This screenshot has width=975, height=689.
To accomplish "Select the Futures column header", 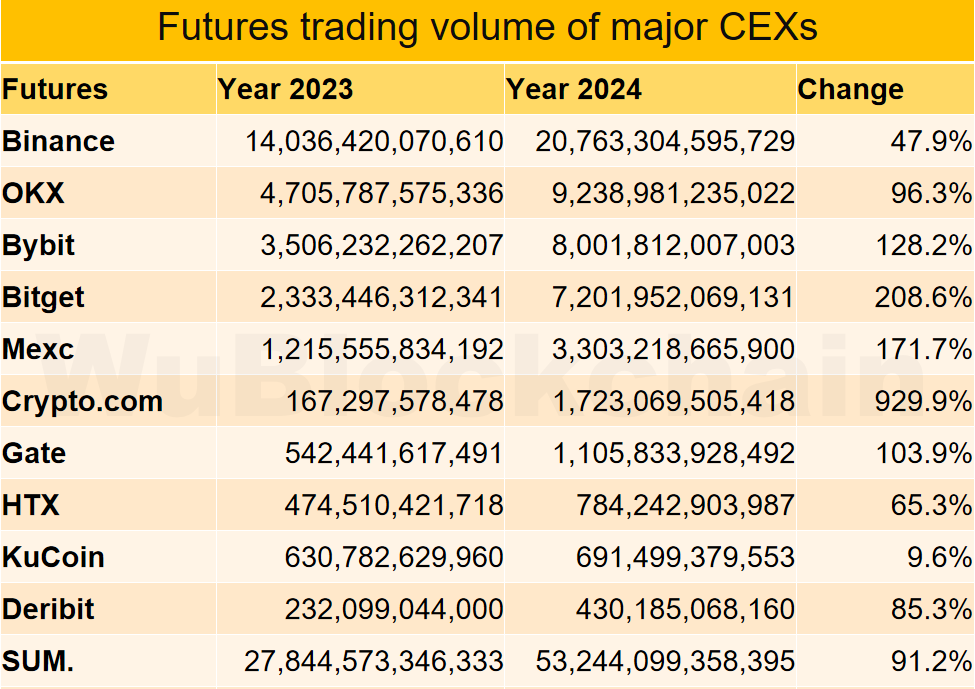I will pos(55,89).
